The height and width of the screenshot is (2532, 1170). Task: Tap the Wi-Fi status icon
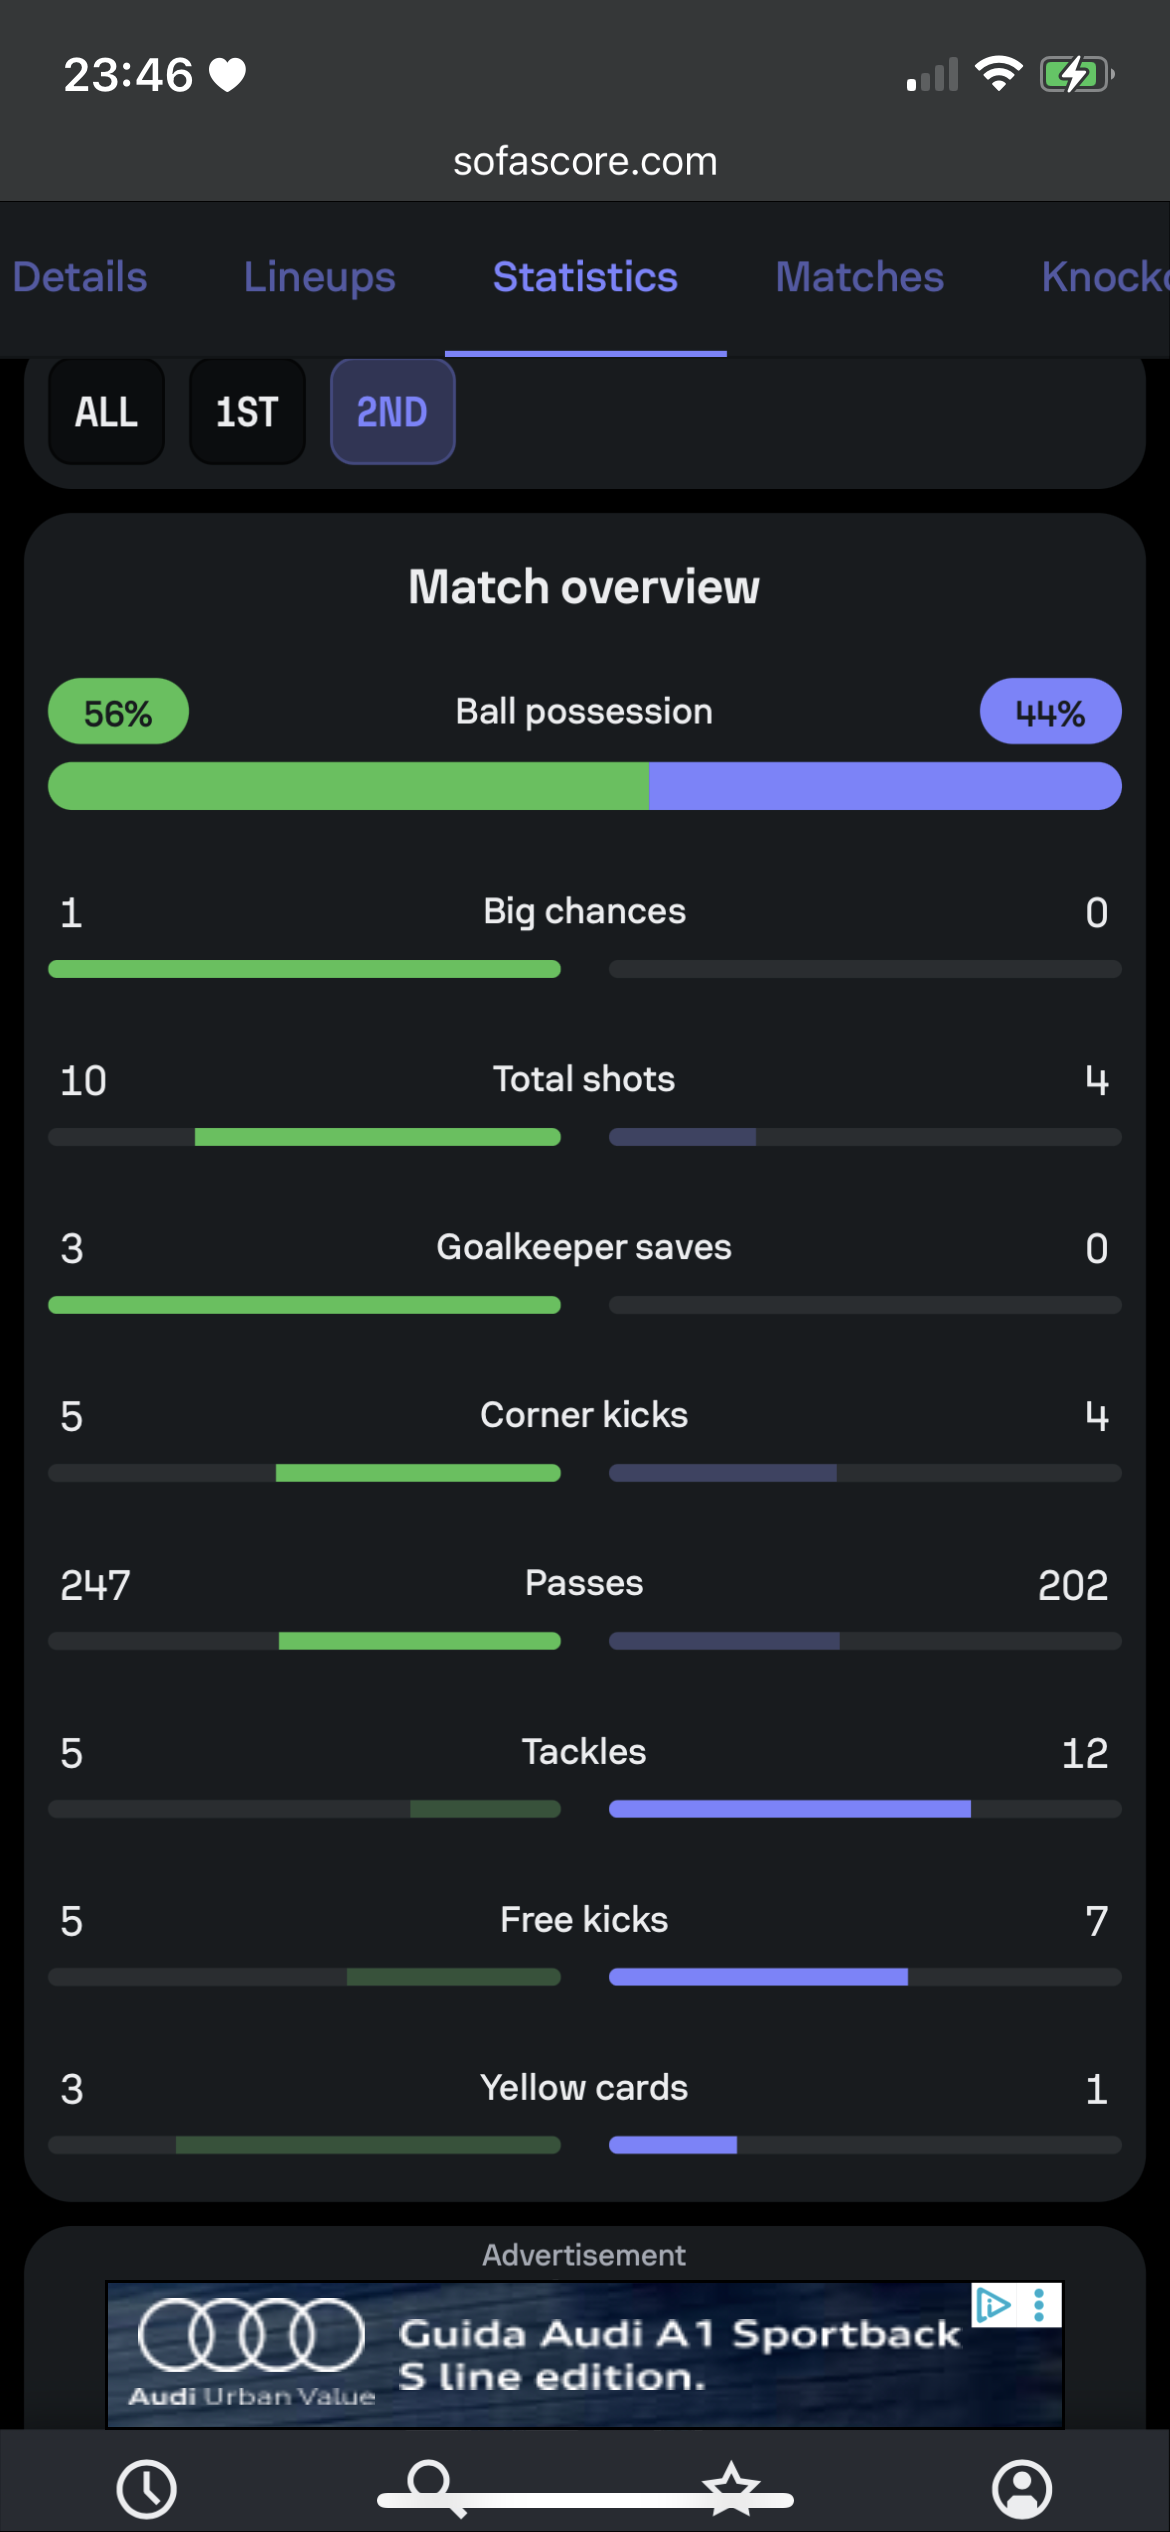998,73
